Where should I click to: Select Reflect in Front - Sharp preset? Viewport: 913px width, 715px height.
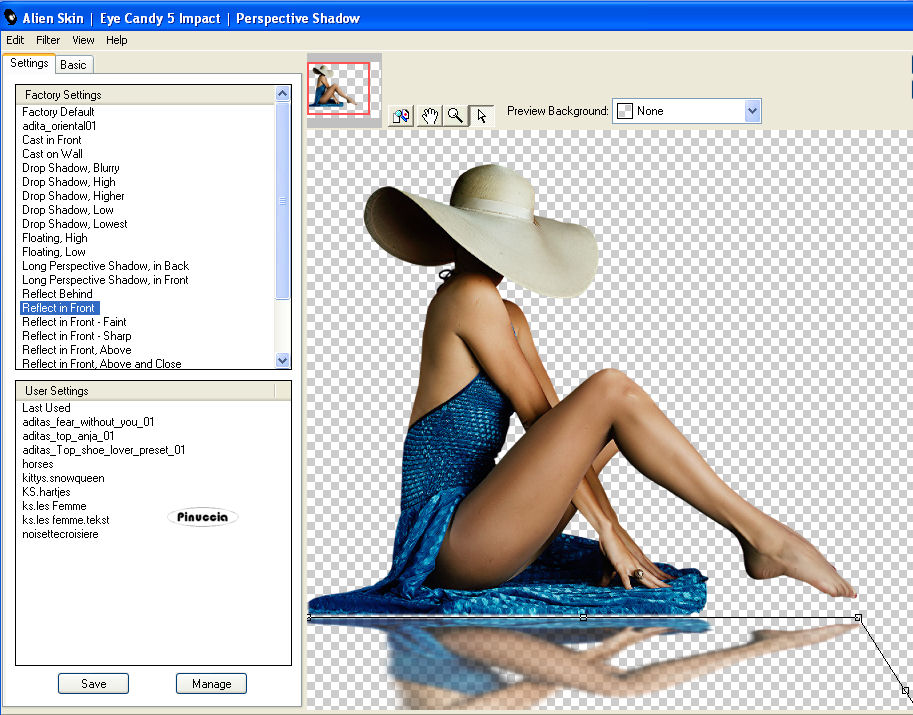coord(77,336)
